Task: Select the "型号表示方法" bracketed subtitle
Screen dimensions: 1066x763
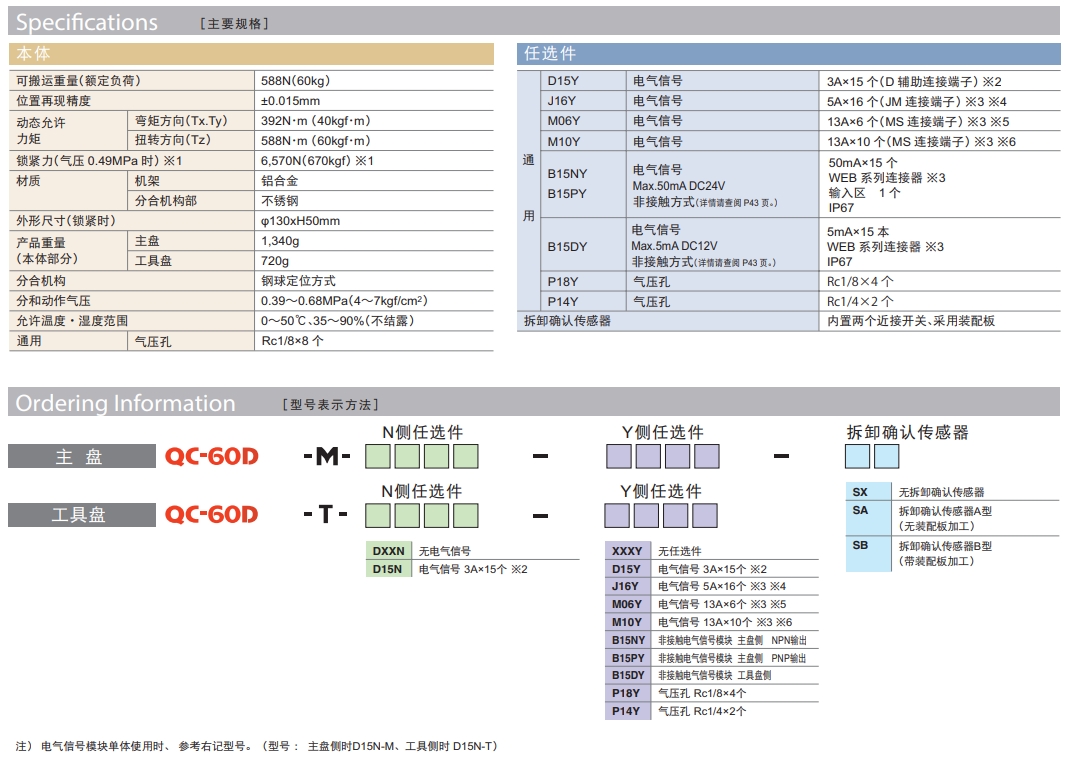Action: pyautogui.click(x=330, y=405)
